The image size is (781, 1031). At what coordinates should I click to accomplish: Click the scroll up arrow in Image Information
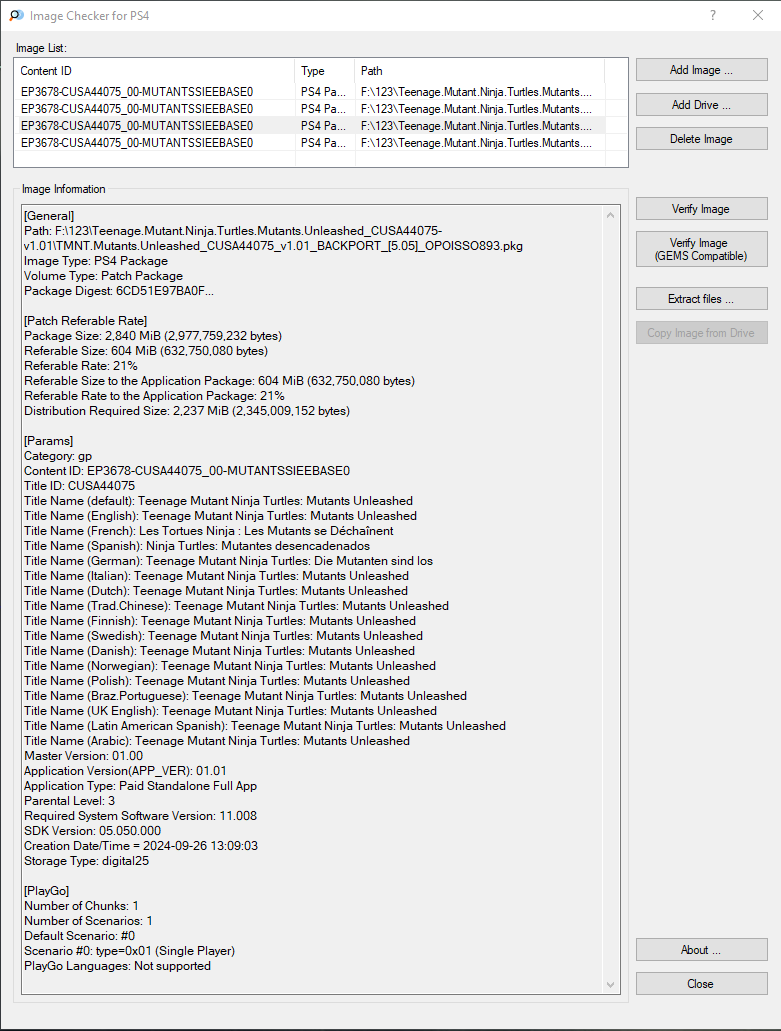click(611, 215)
